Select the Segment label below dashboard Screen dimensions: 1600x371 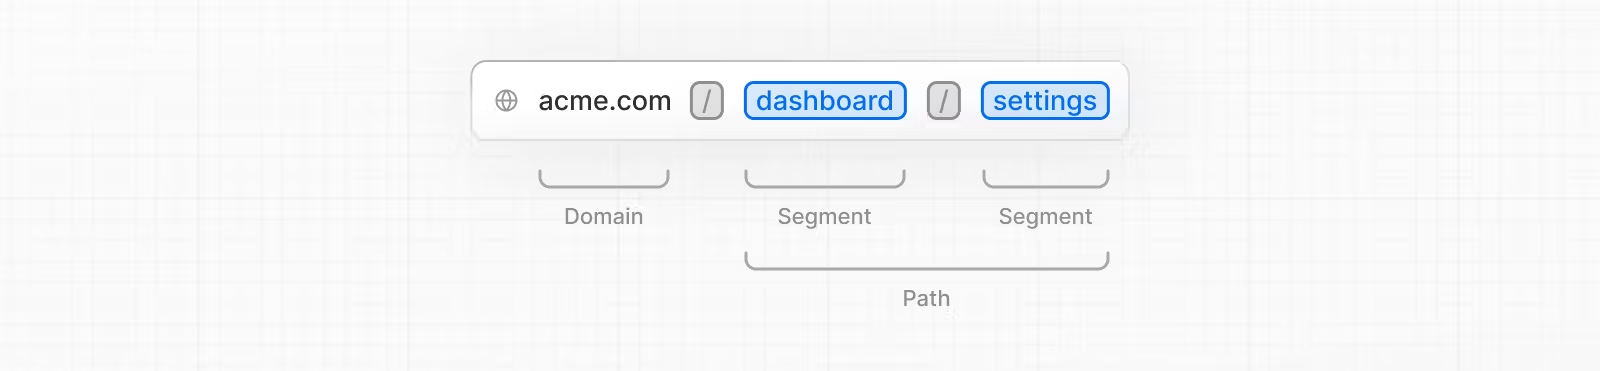(825, 217)
